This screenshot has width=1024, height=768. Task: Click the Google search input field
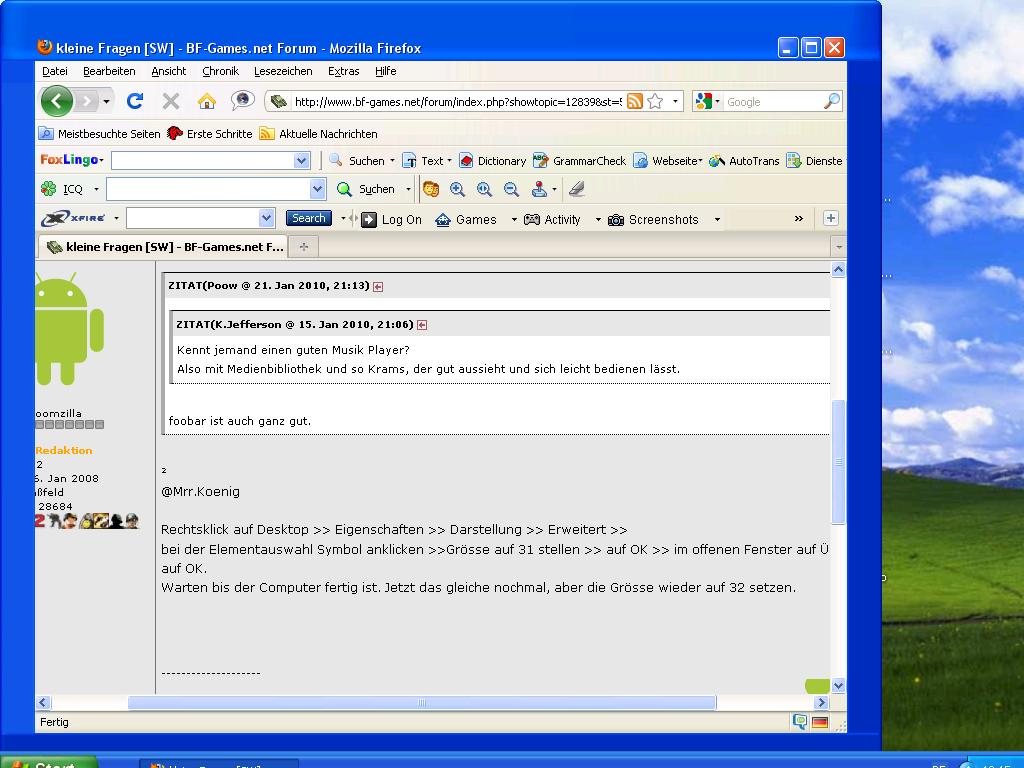tap(772, 102)
